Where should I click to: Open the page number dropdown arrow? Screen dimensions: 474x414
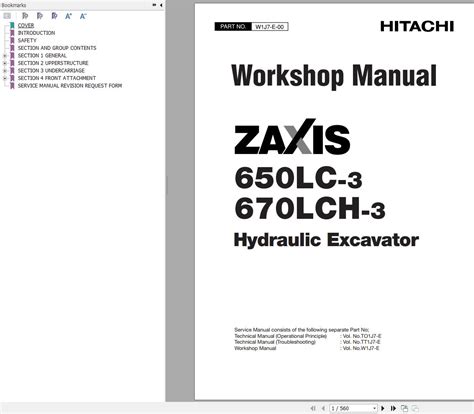pos(374,408)
